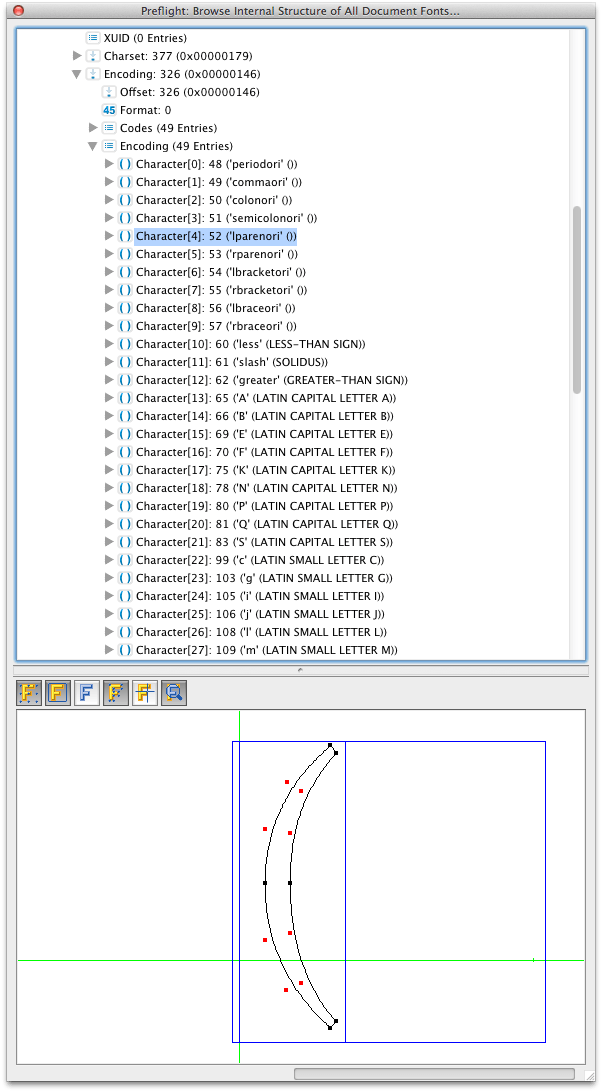Expand the Charset: 377 node
The width and height of the screenshot is (602, 1092).
[x=77, y=56]
